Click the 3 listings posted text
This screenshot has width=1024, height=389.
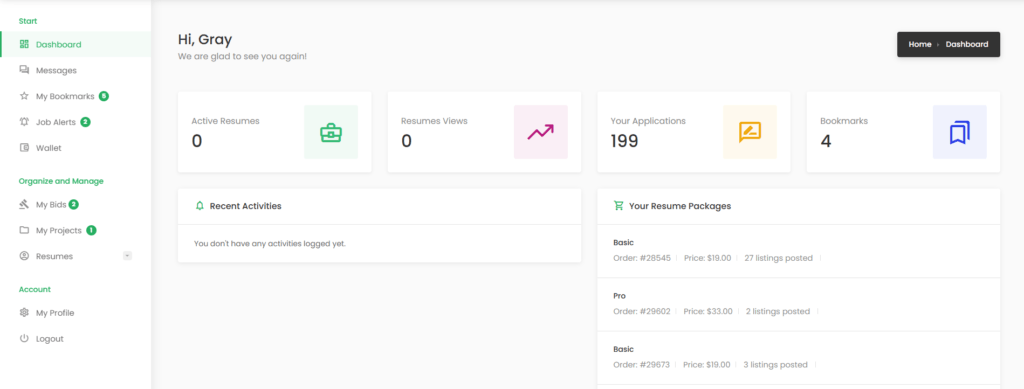click(x=776, y=365)
